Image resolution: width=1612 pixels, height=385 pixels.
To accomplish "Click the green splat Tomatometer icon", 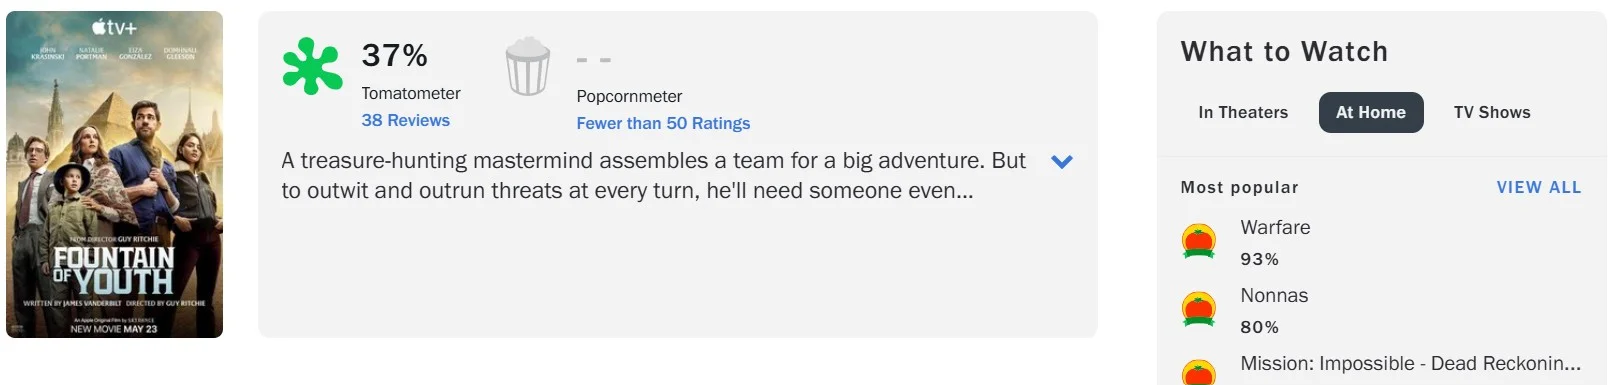I will click(x=312, y=66).
